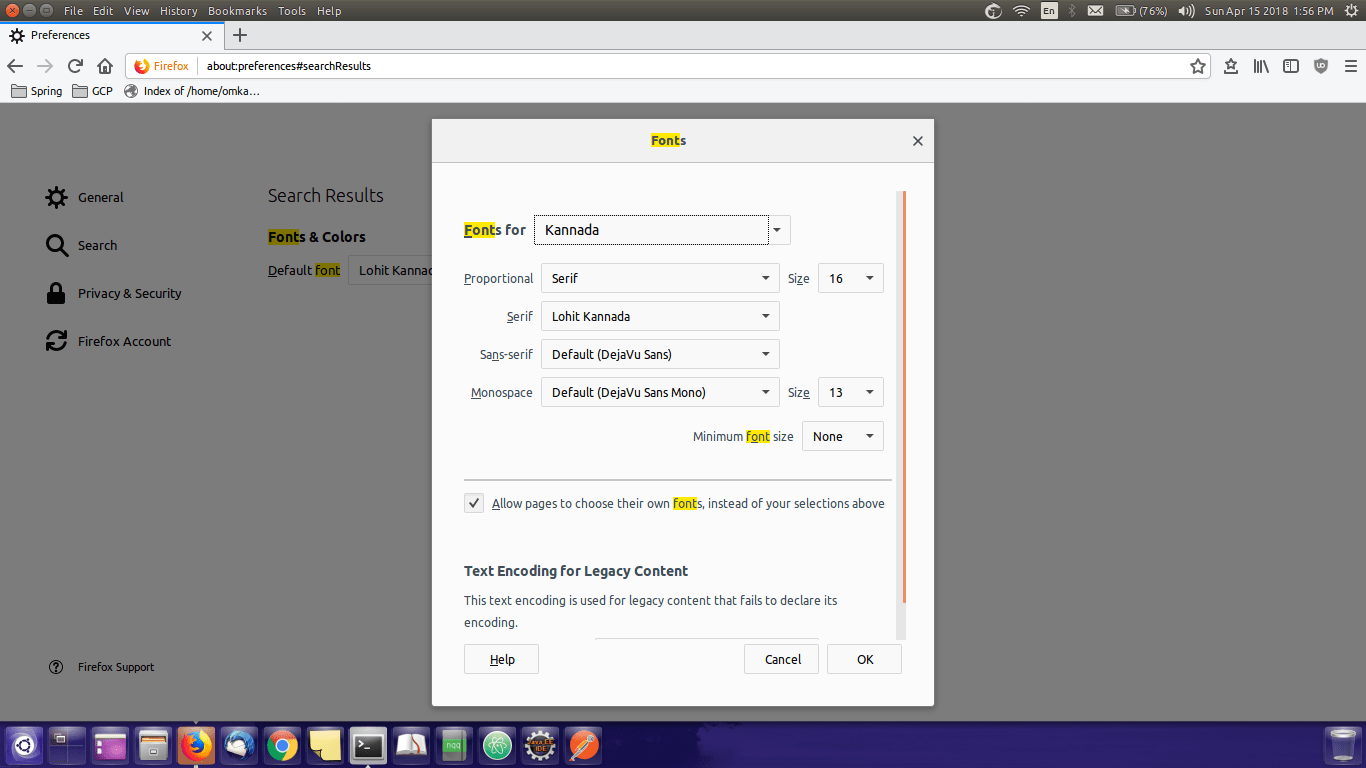The height and width of the screenshot is (768, 1366).
Task: Show the bookmarks menu toolbar icon
Action: [1231, 66]
